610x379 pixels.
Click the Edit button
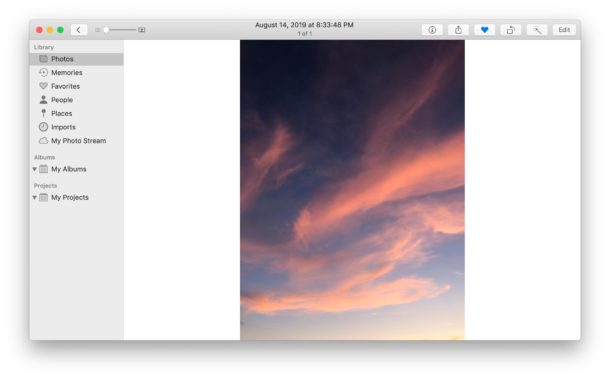click(564, 30)
